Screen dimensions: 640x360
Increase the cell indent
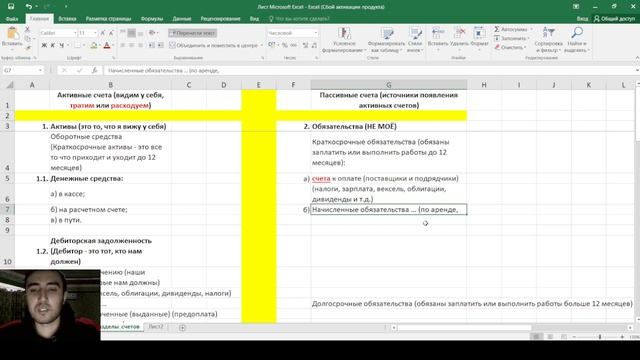160,45
